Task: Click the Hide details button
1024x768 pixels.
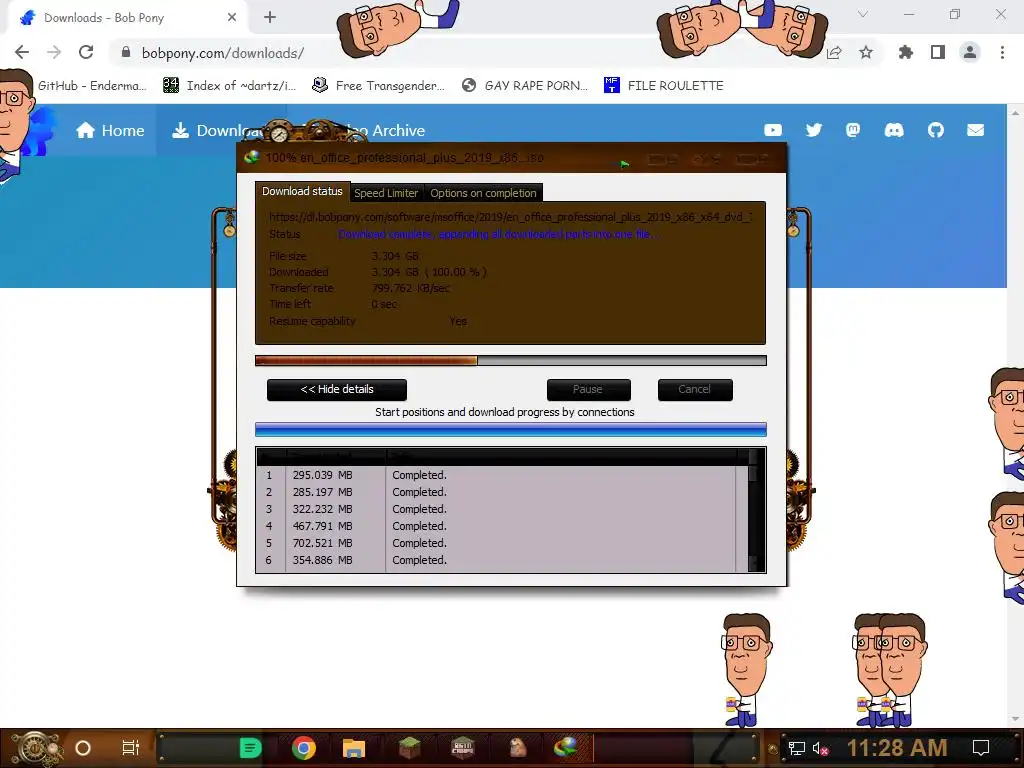Action: pyautogui.click(x=337, y=389)
